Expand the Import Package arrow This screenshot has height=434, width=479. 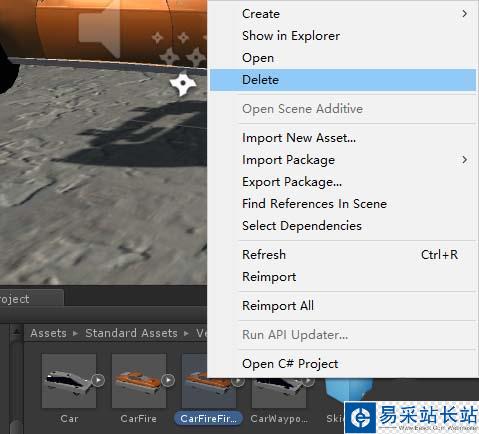coord(465,160)
